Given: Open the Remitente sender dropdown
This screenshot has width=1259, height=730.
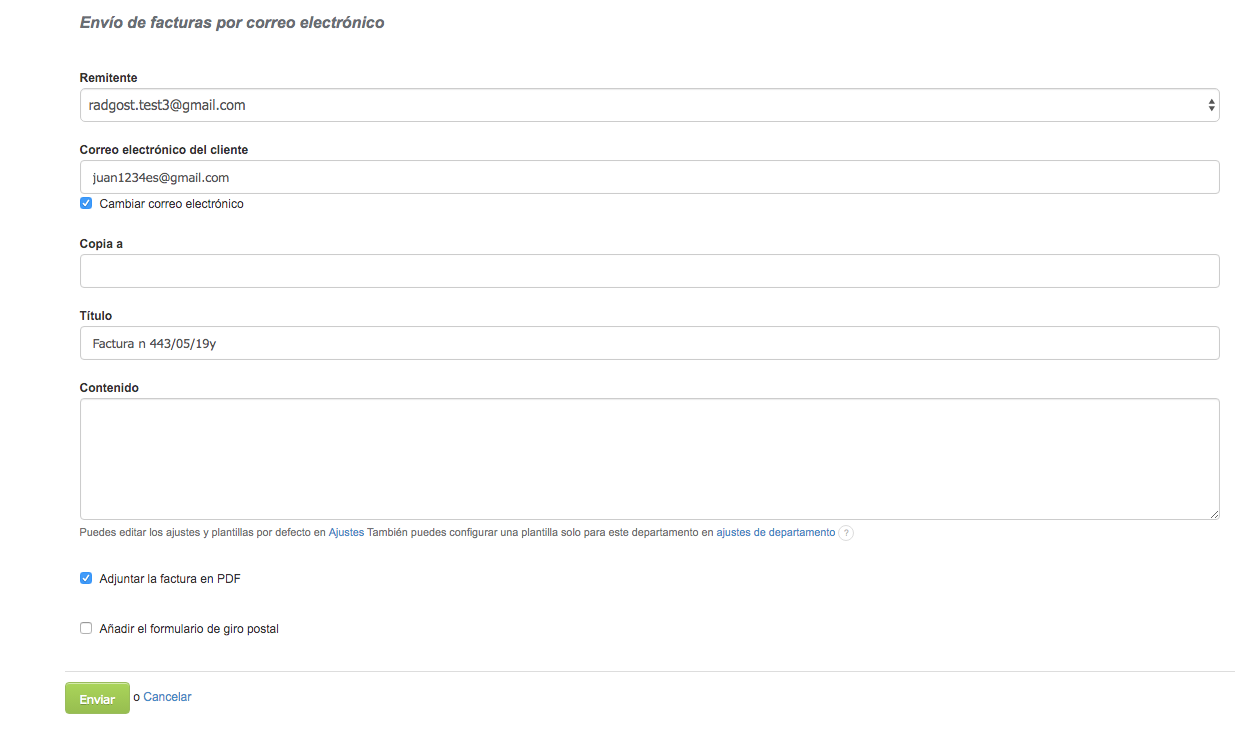Looking at the screenshot, I should point(649,105).
